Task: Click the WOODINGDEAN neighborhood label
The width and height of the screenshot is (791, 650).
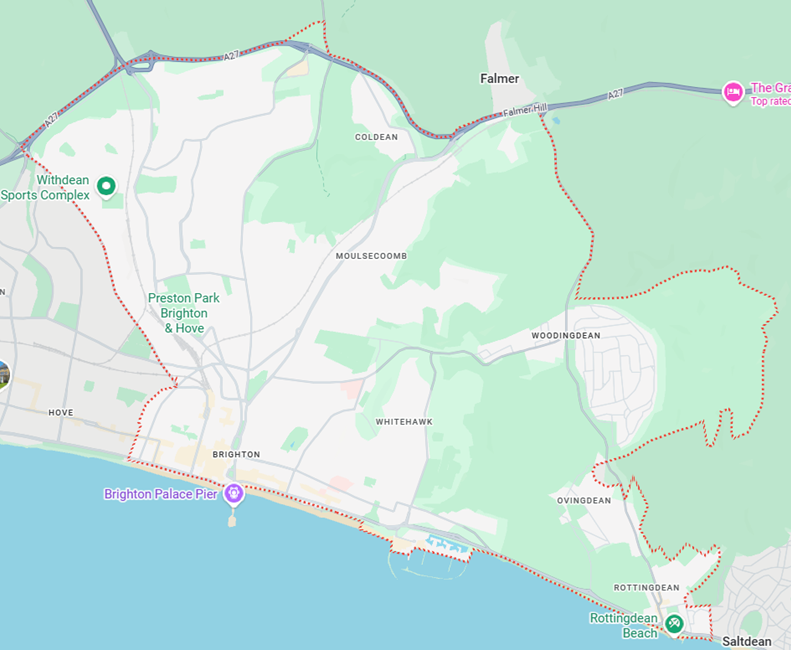Action: tap(566, 336)
